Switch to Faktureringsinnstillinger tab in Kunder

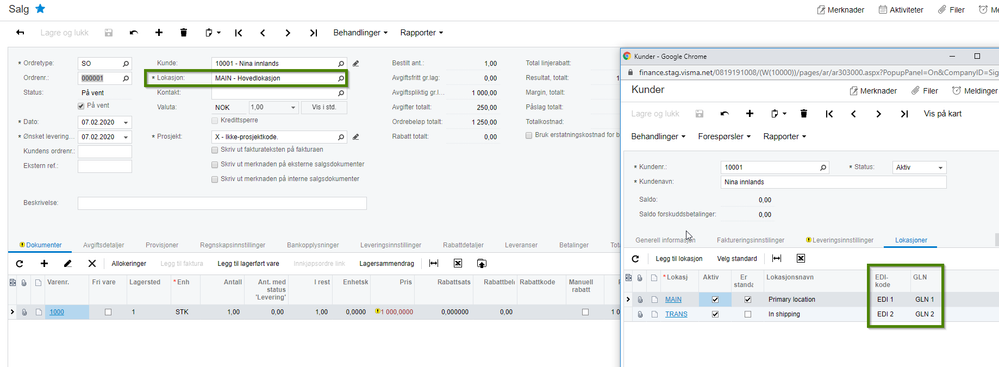(750, 240)
